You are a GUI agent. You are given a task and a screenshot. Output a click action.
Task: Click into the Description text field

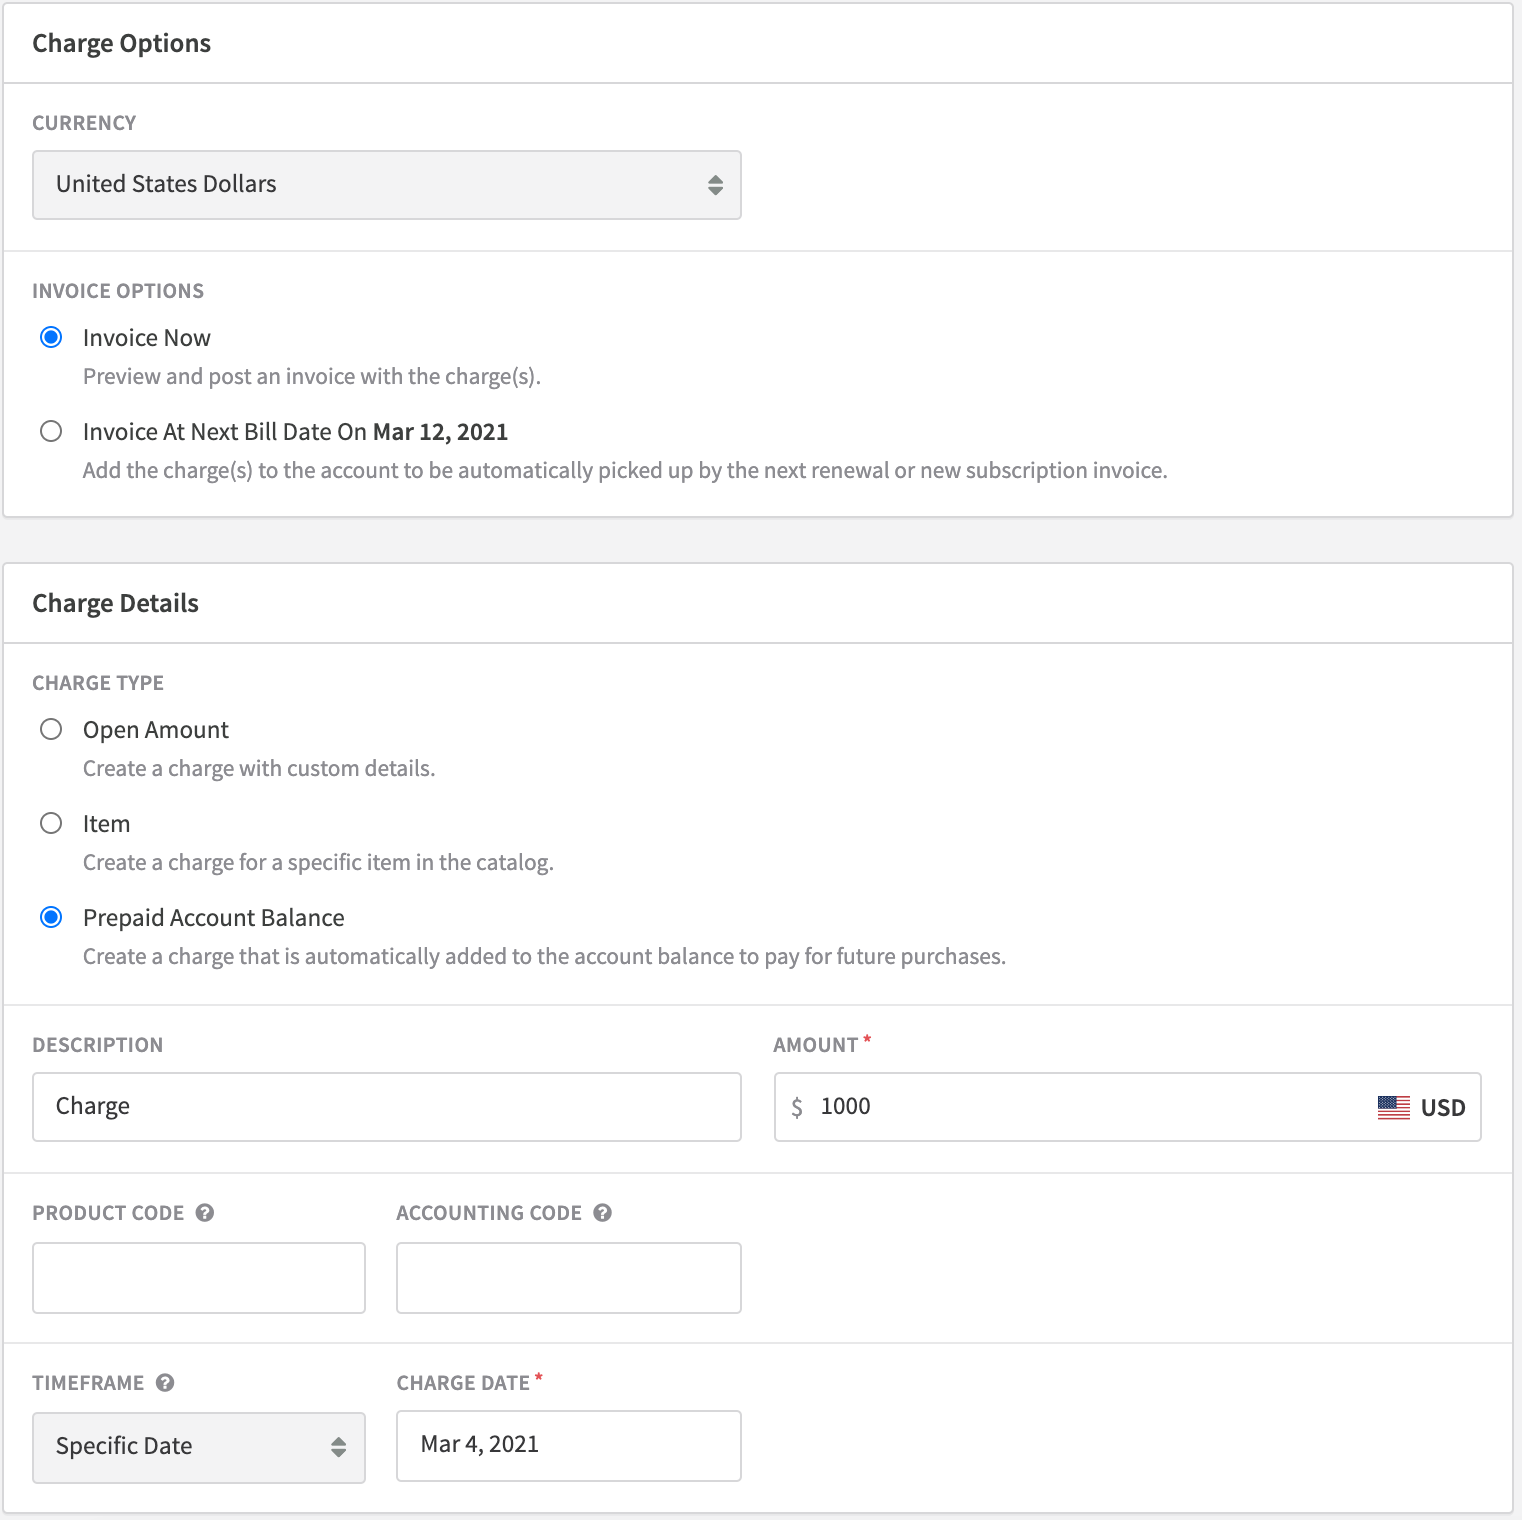click(x=386, y=1107)
